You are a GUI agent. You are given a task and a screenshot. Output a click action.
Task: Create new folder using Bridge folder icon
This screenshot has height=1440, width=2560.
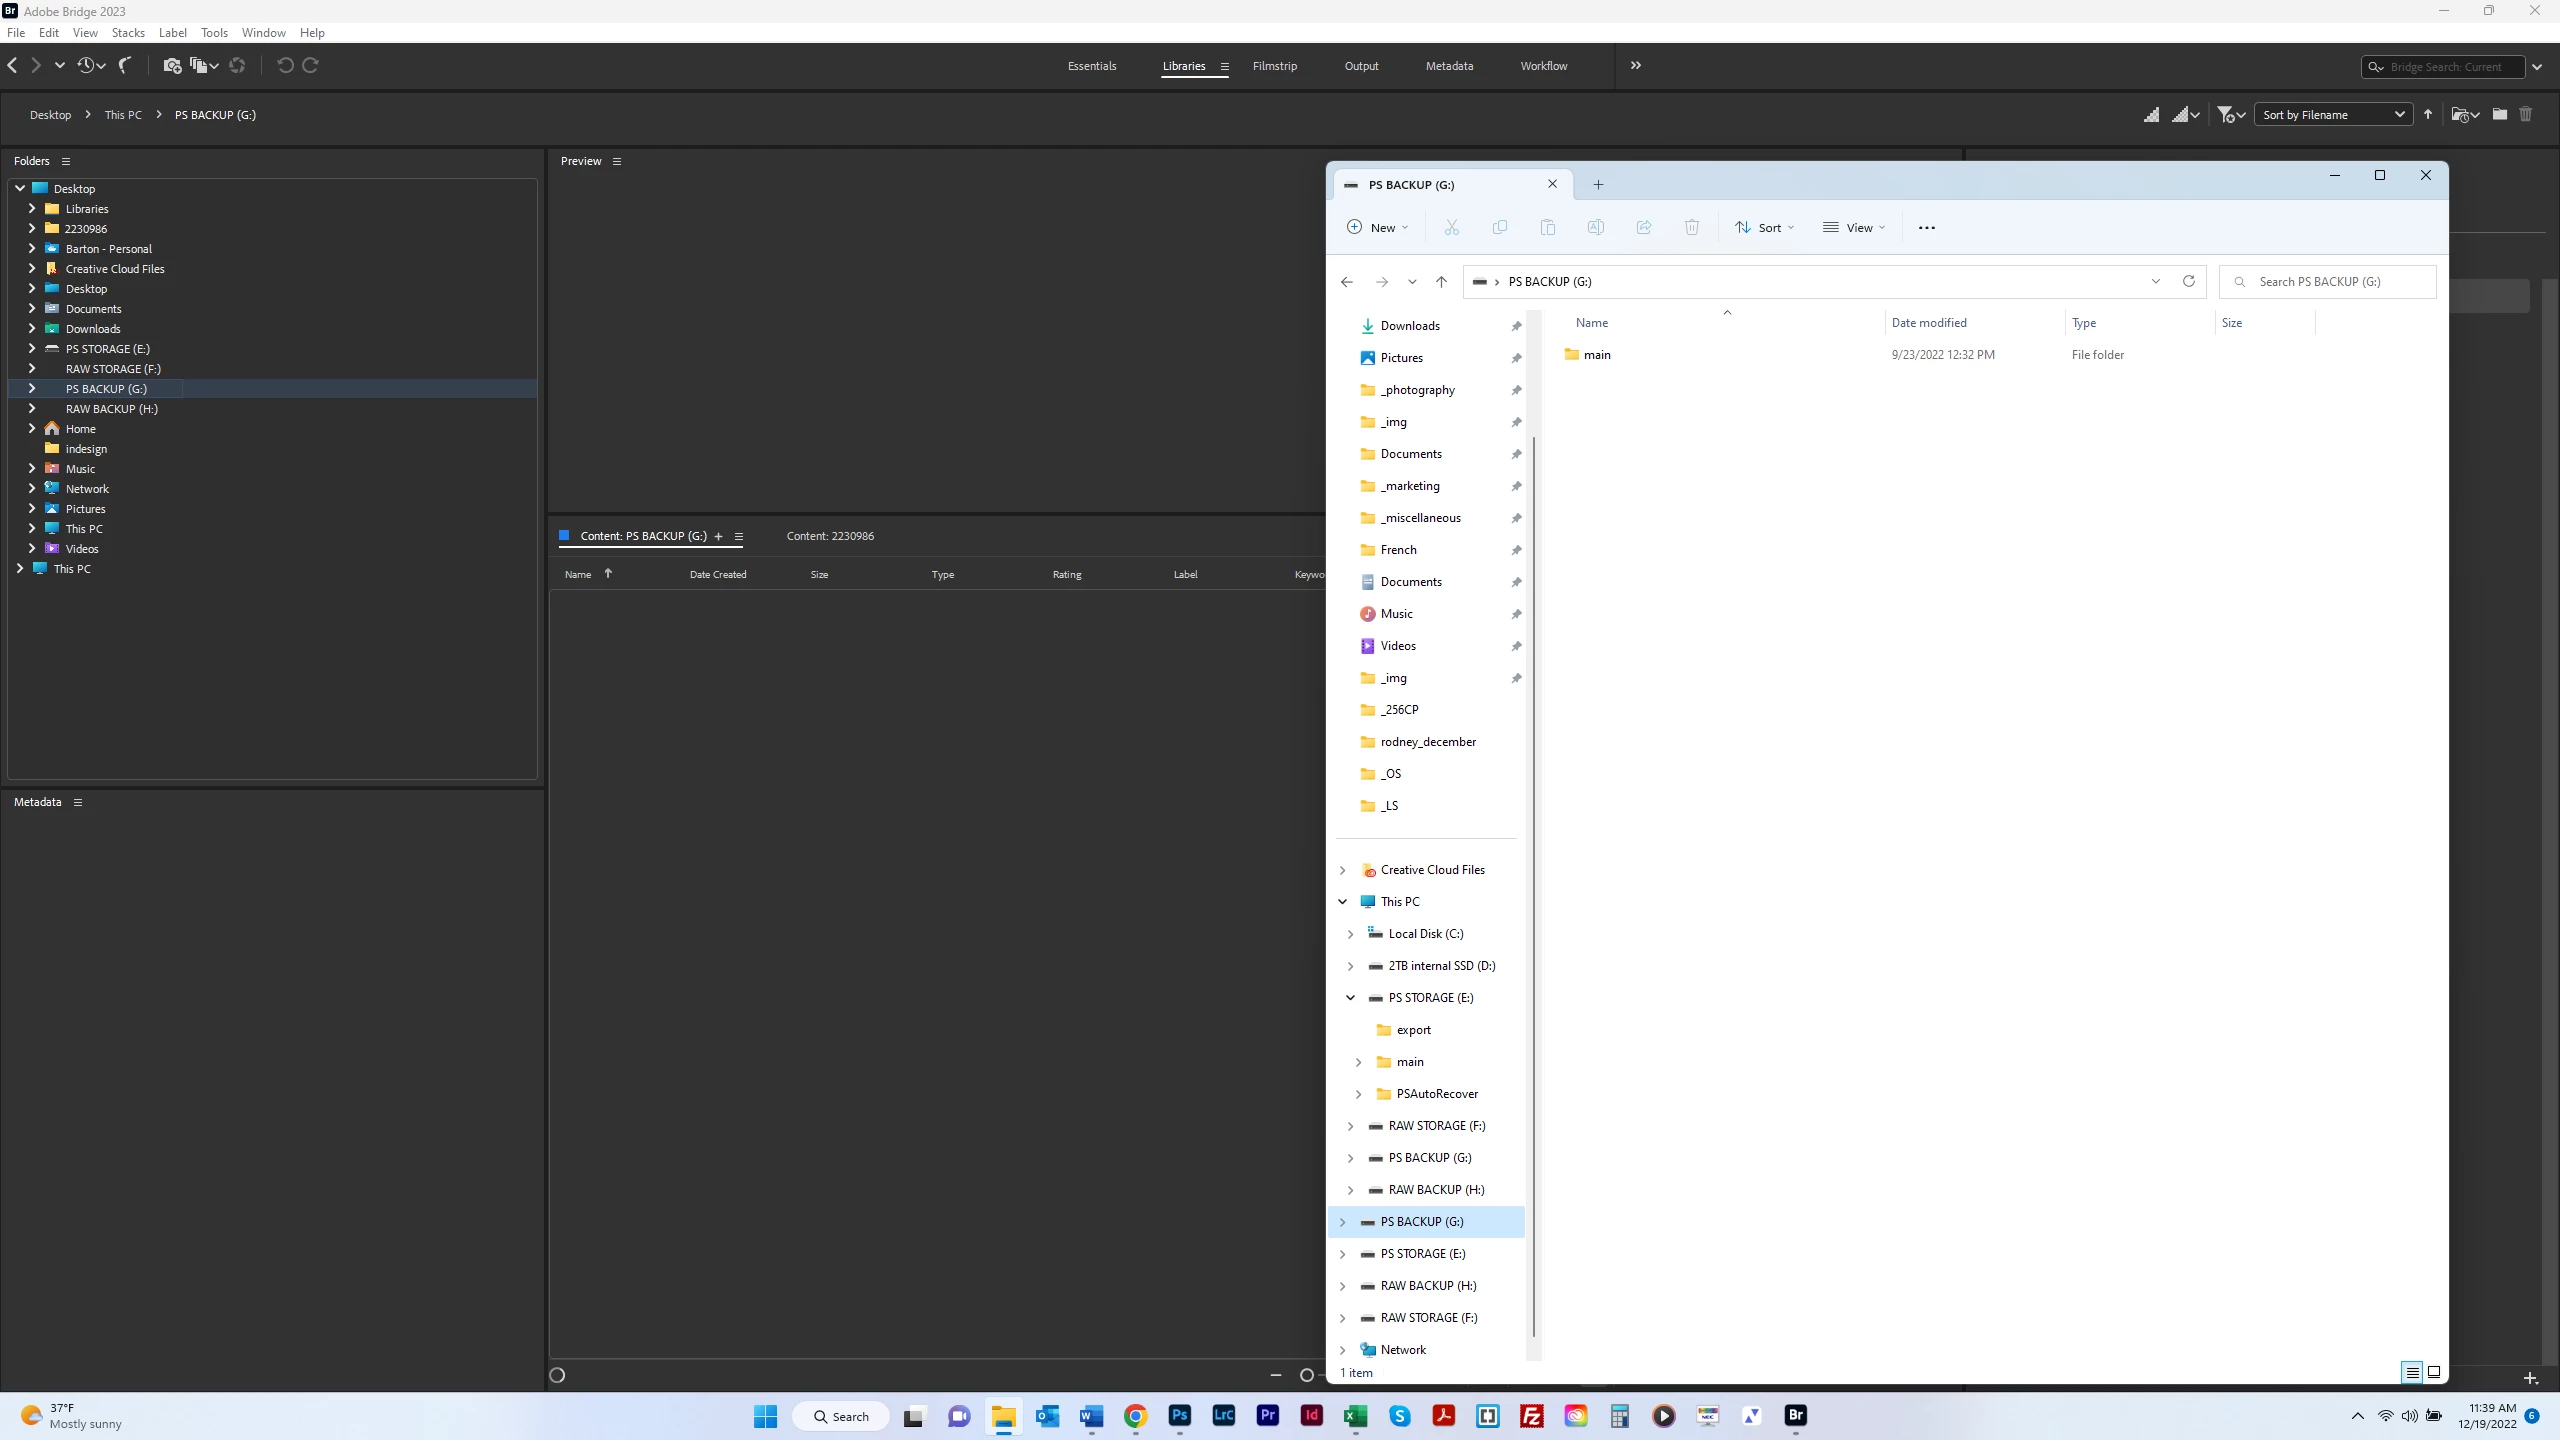[2499, 115]
